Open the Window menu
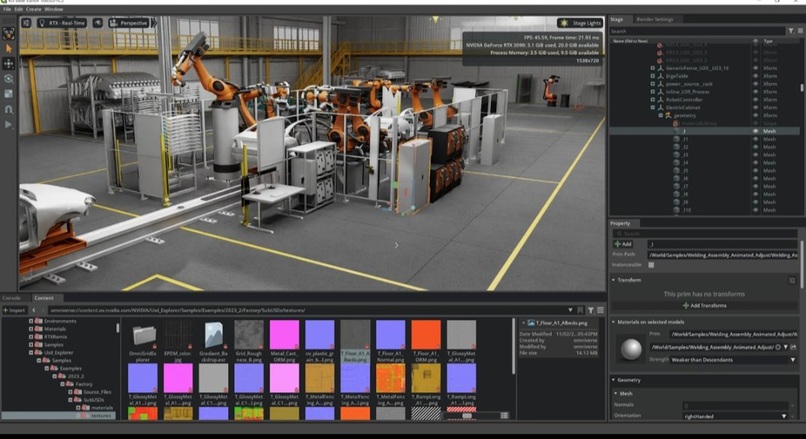 (53, 9)
